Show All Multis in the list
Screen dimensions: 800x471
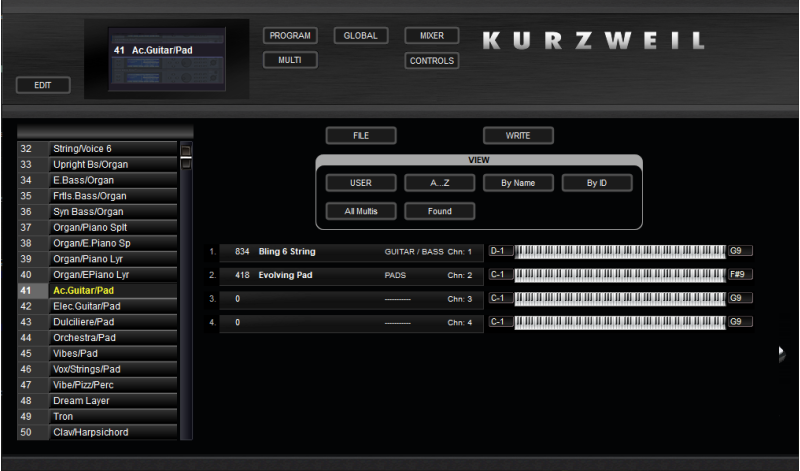click(x=361, y=211)
